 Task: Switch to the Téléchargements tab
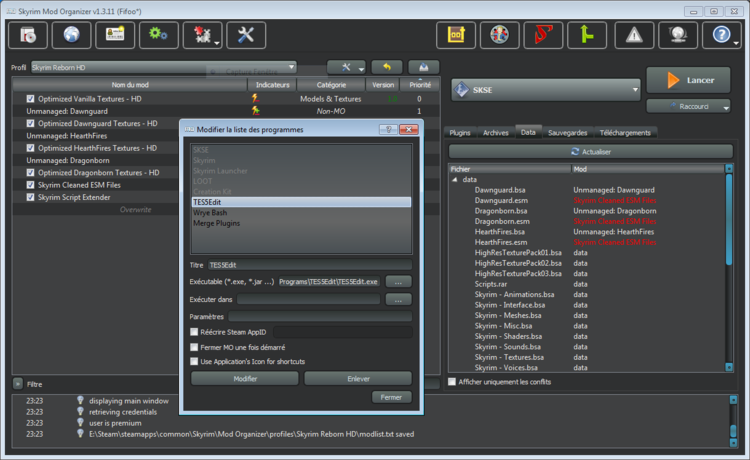(x=625, y=132)
